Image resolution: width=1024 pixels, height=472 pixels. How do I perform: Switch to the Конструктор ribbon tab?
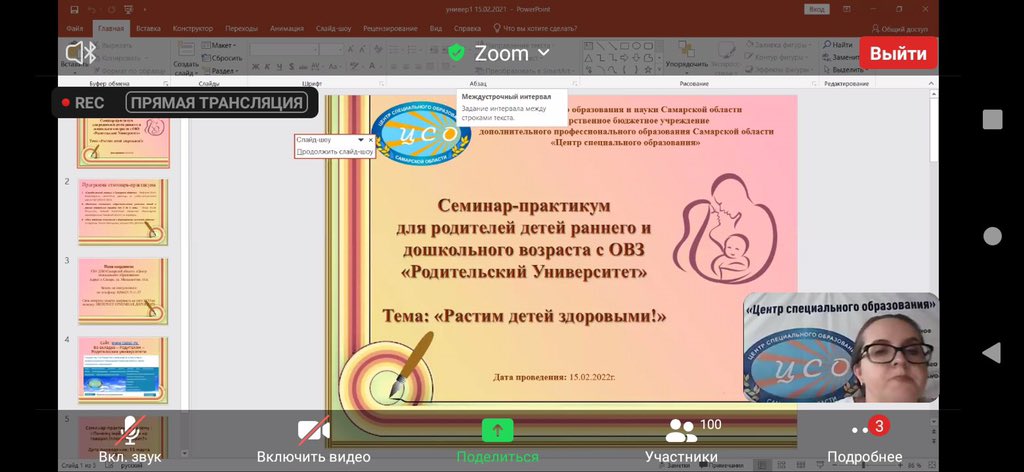[193, 29]
